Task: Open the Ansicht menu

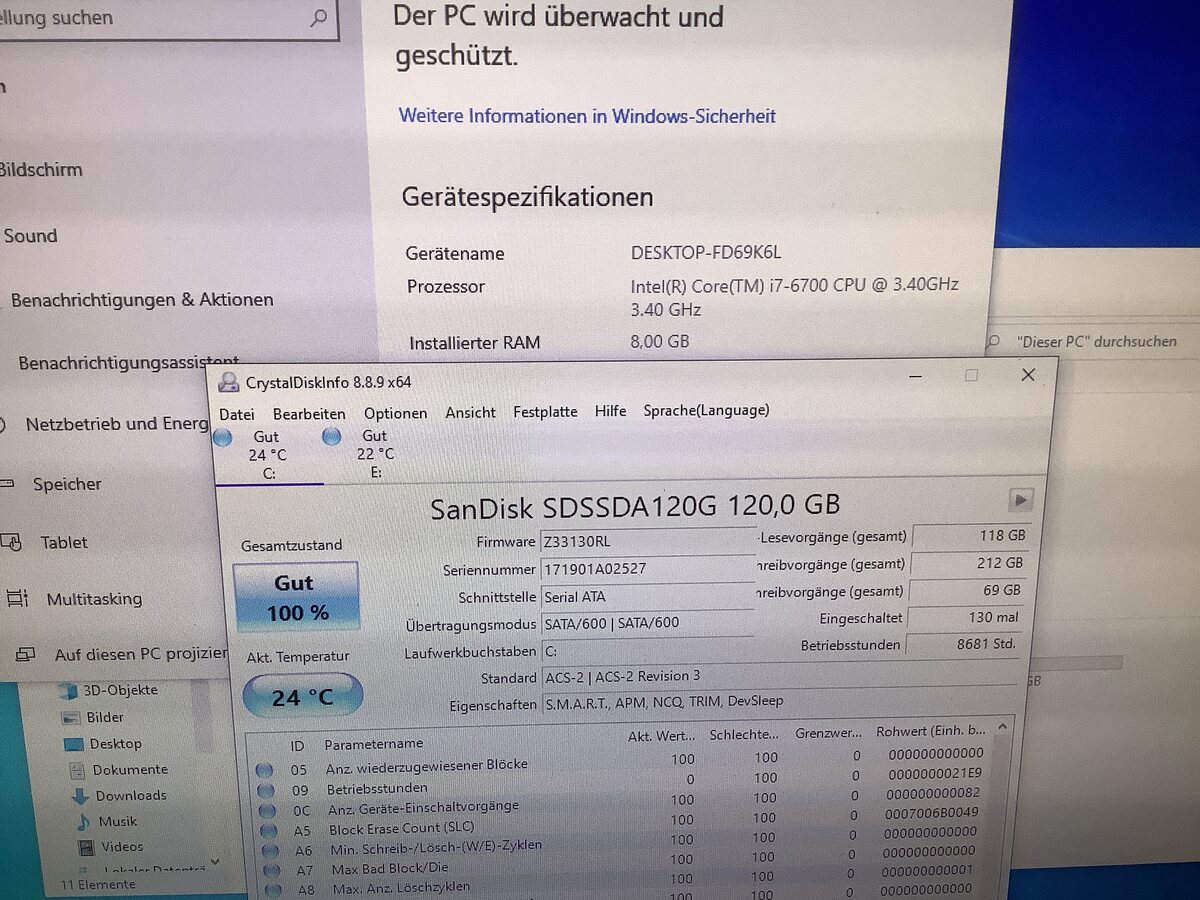Action: pos(470,412)
